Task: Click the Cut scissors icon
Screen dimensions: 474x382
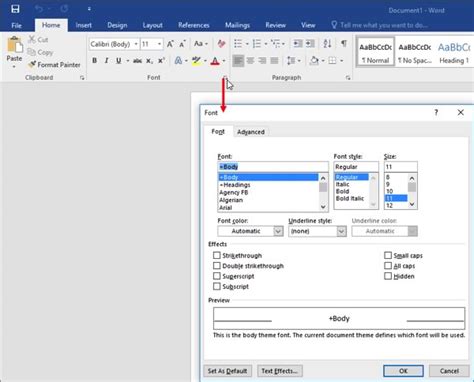Action: [x=32, y=40]
